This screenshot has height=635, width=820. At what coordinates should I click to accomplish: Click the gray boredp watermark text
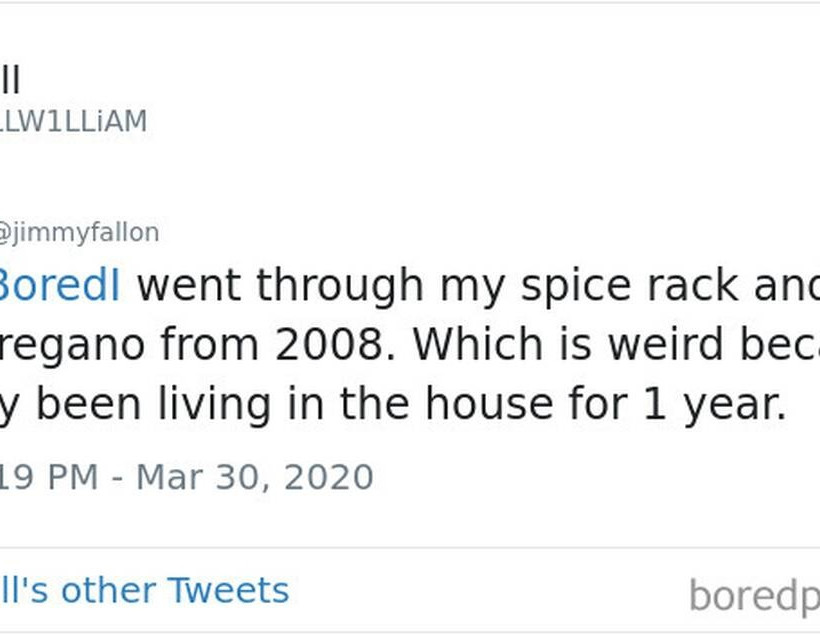754,596
